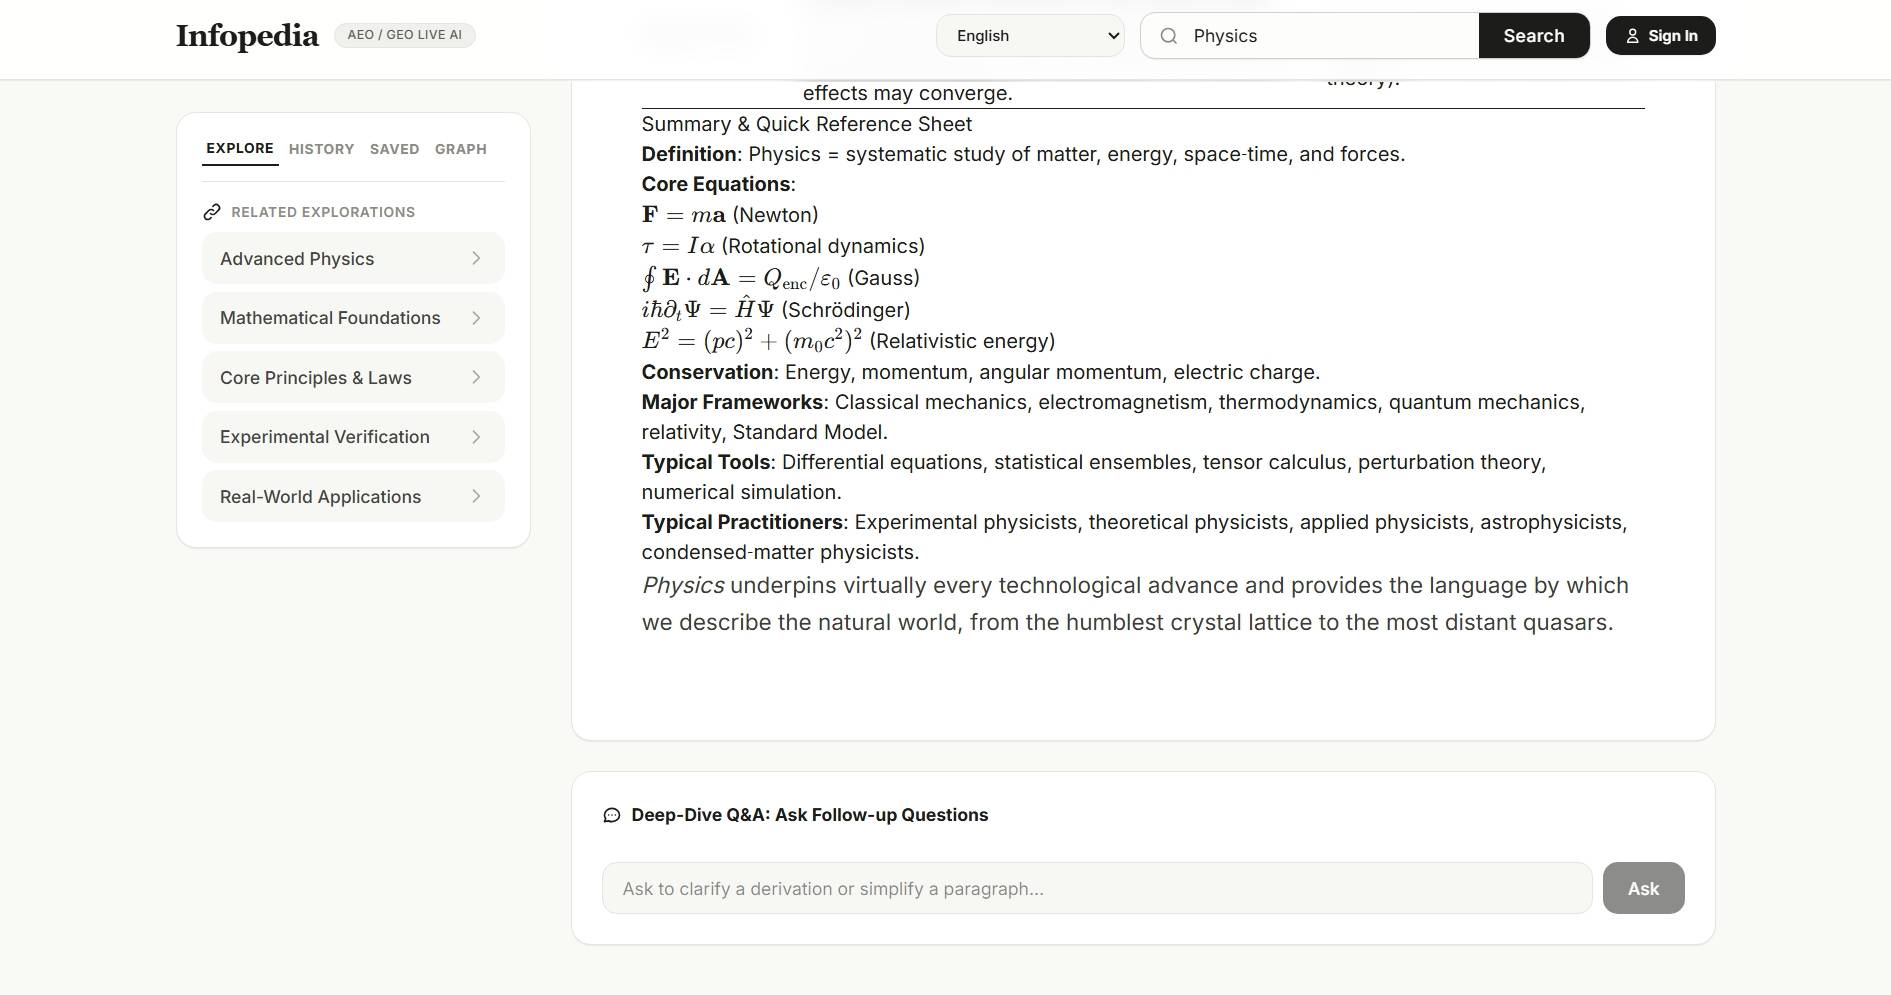Open the Experimental Verification exploration

point(353,437)
